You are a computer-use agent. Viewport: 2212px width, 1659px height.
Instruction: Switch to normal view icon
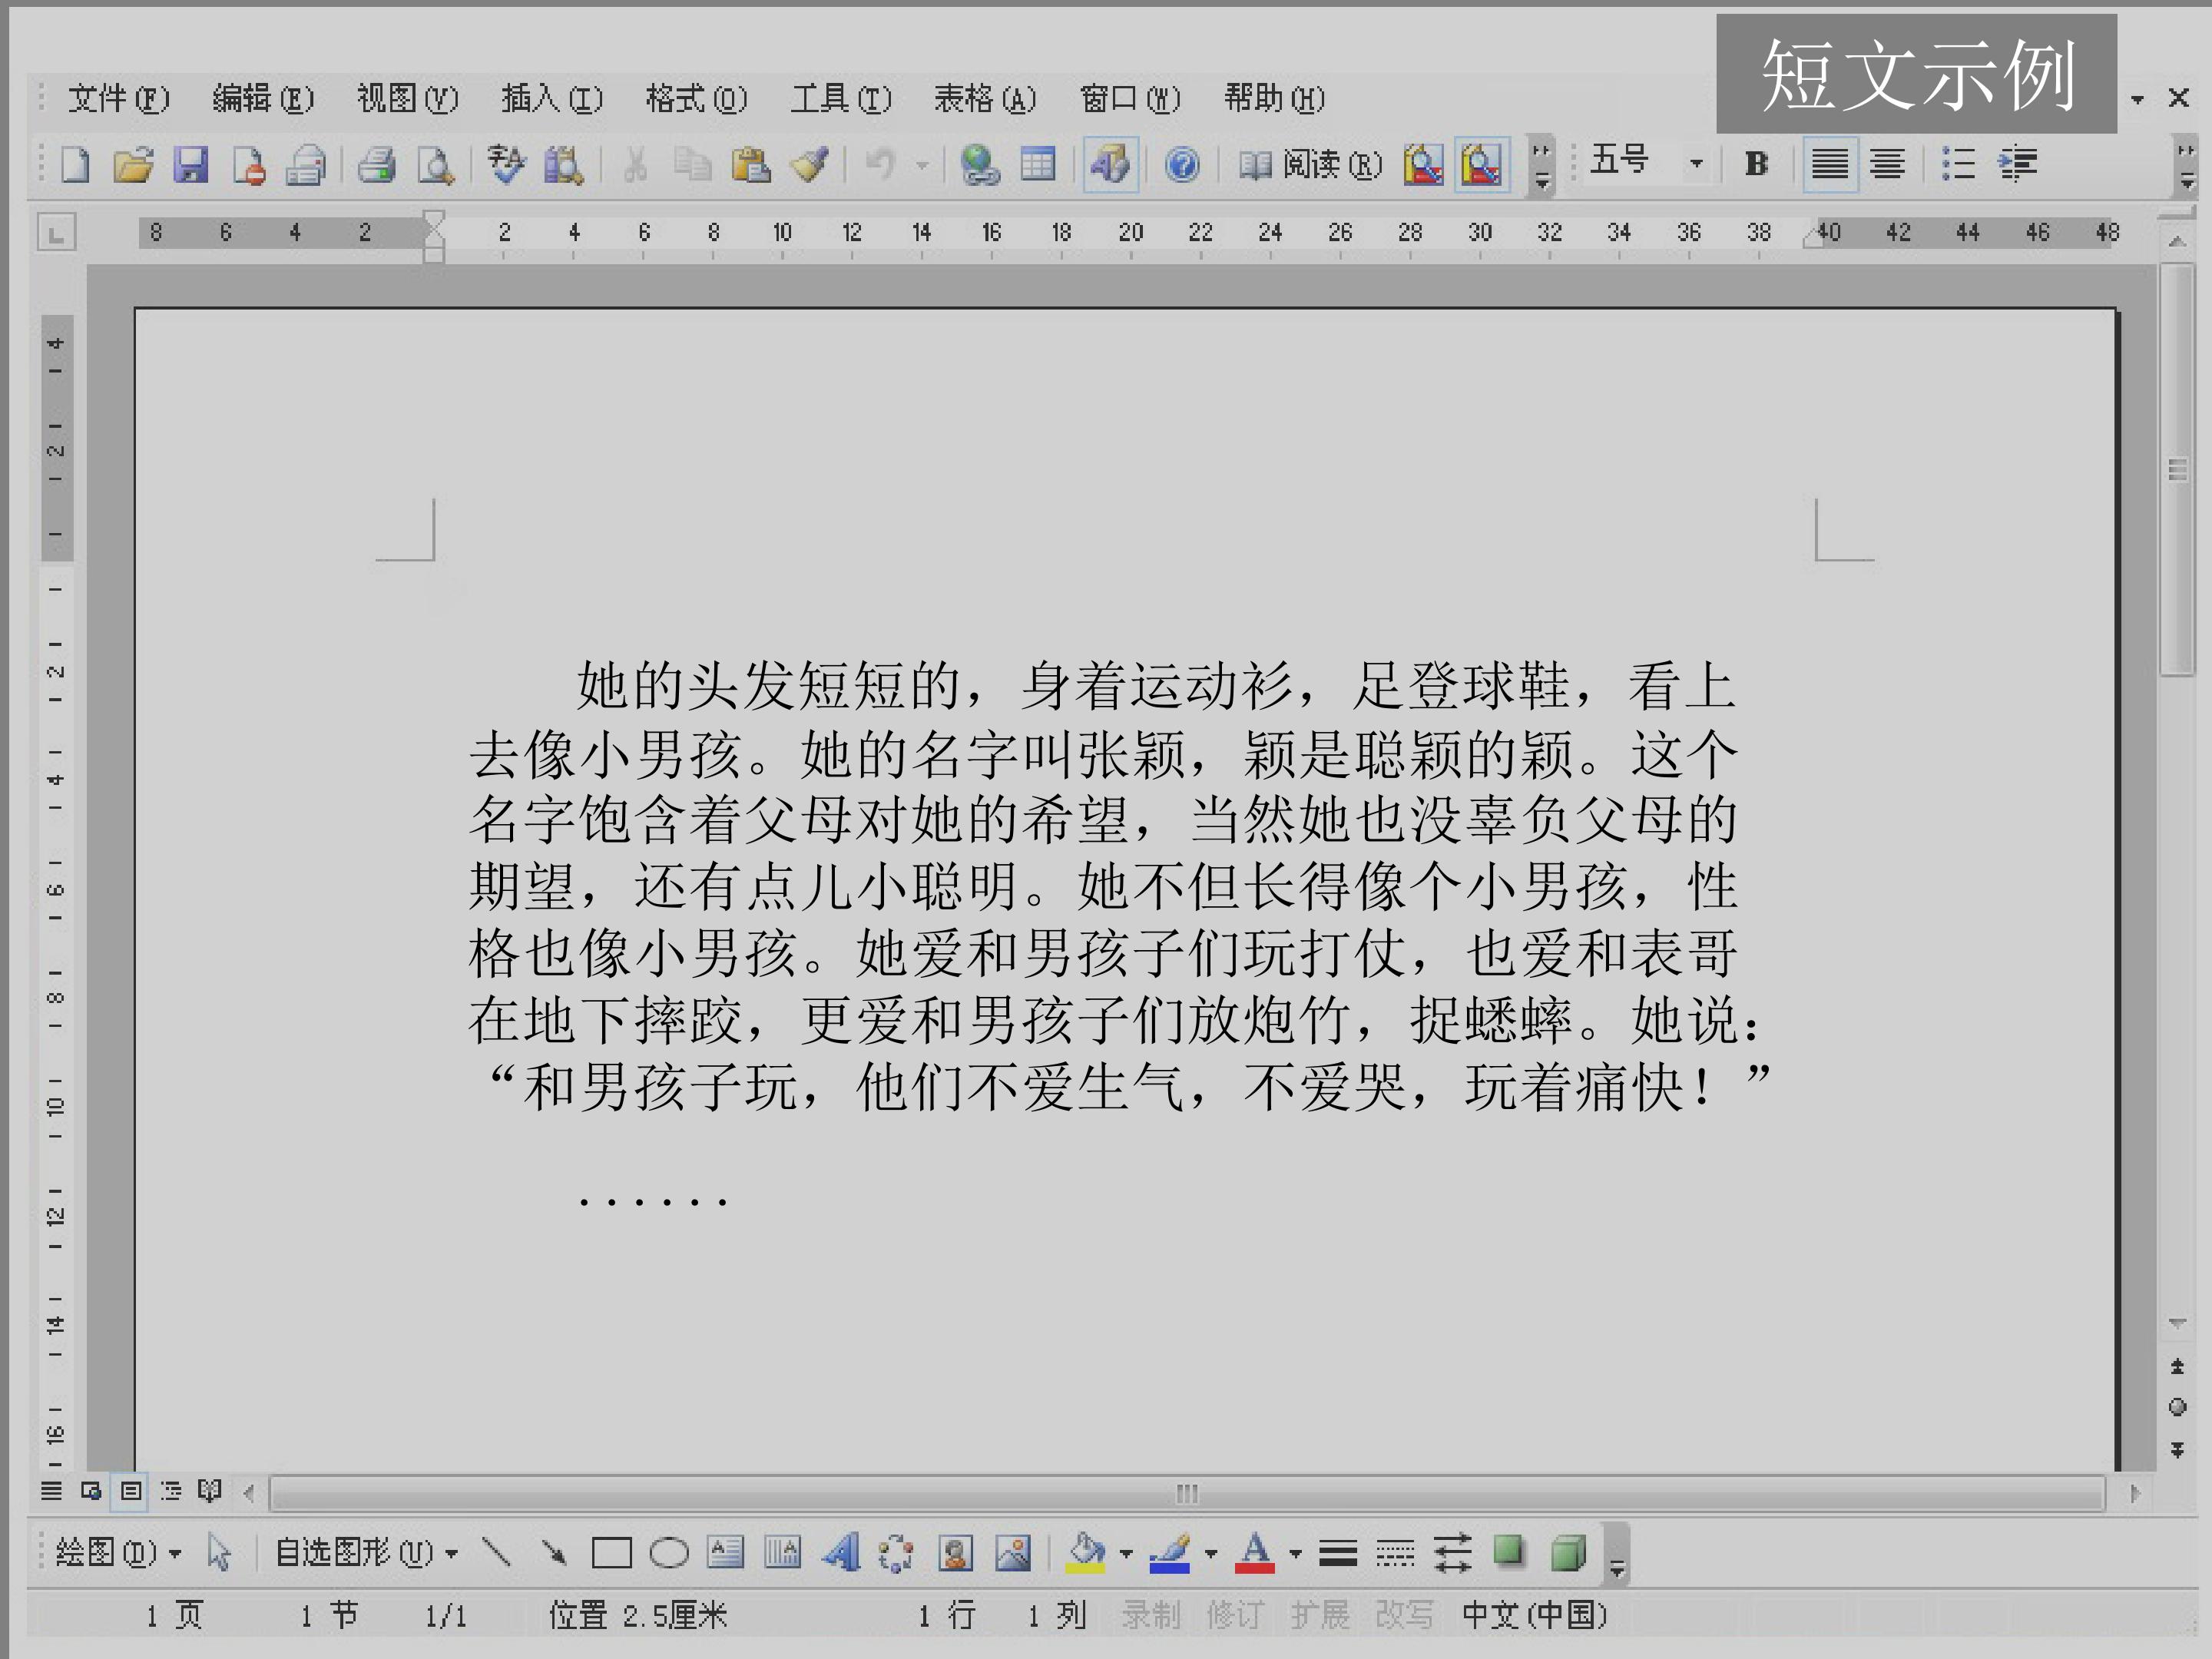[51, 1491]
